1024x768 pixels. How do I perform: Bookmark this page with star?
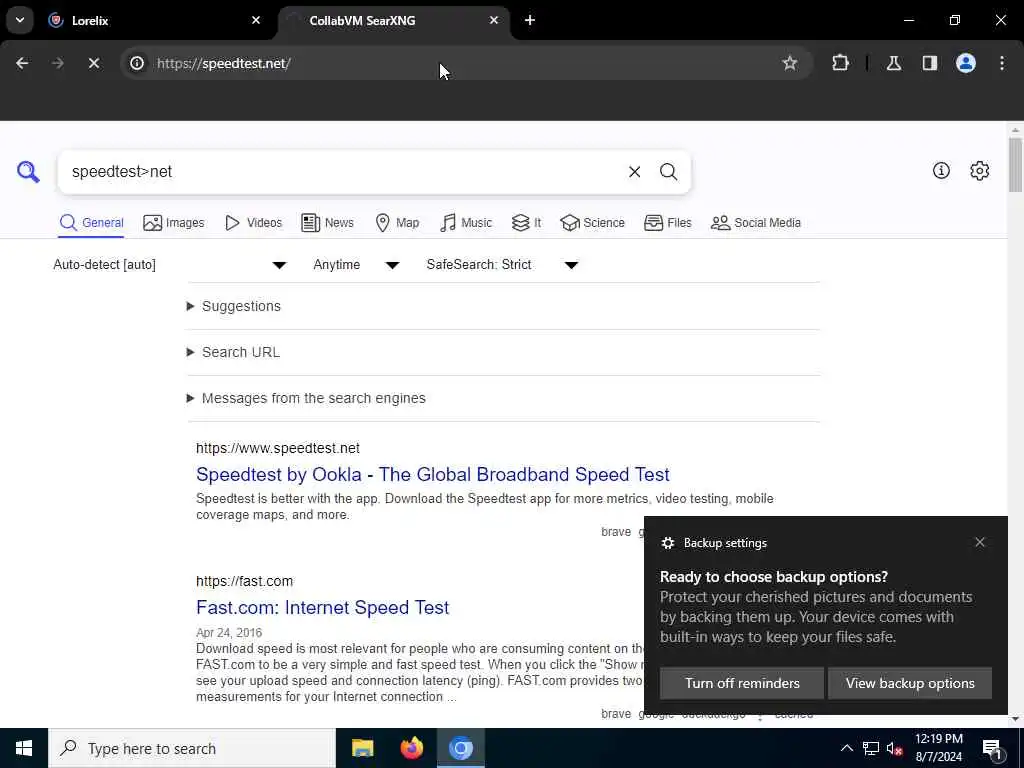790,63
